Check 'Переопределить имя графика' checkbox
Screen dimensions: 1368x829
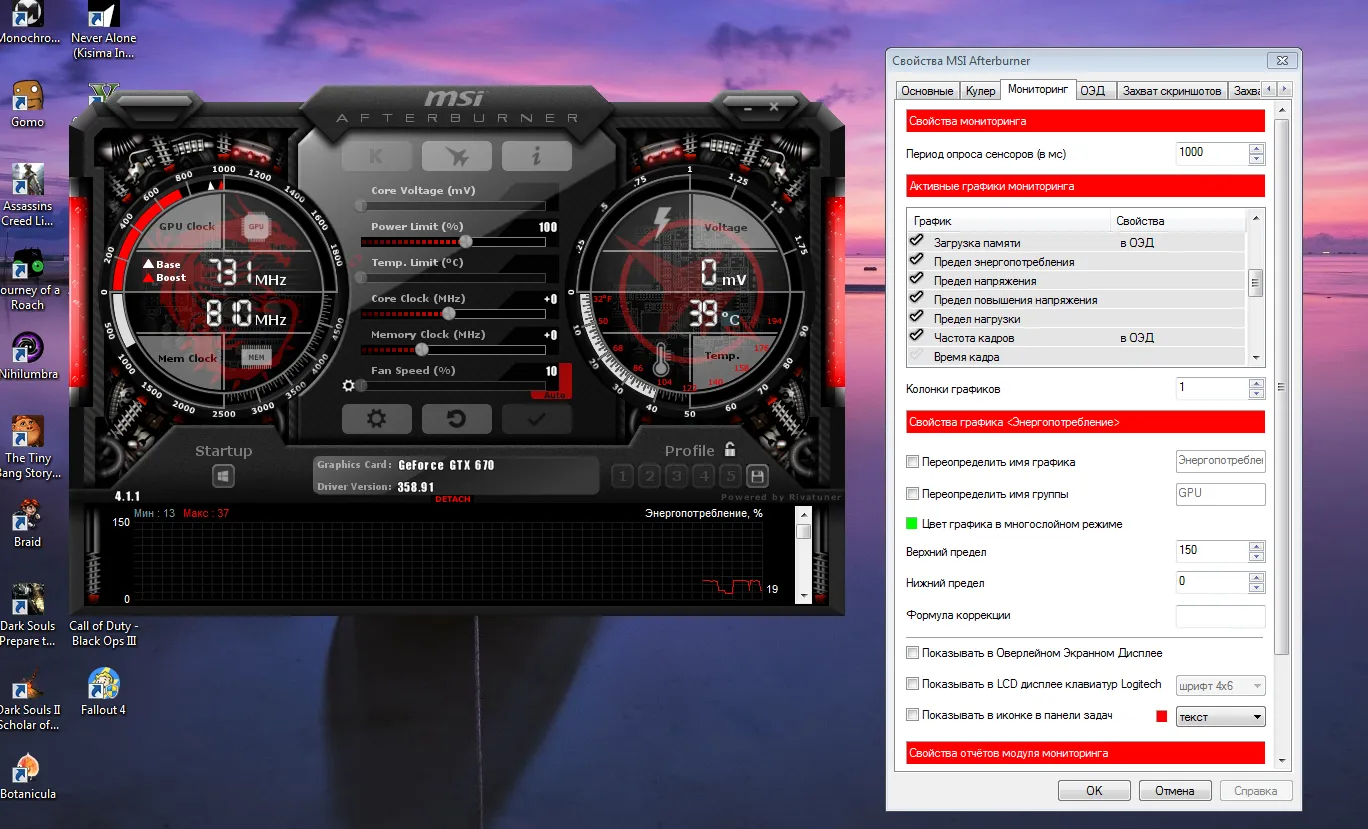pyautogui.click(x=912, y=462)
